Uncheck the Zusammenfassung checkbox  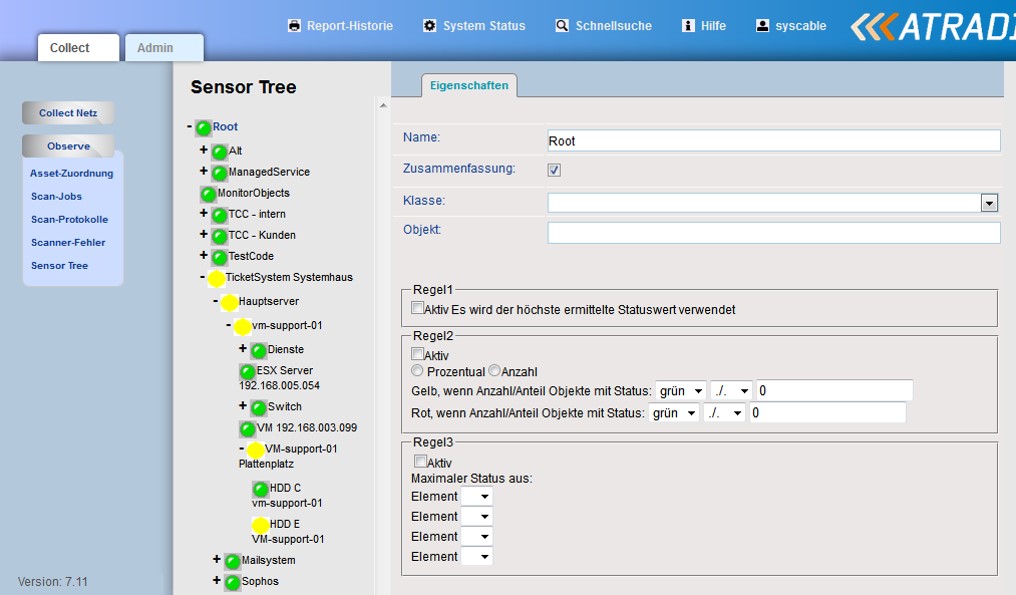pyautogui.click(x=554, y=170)
